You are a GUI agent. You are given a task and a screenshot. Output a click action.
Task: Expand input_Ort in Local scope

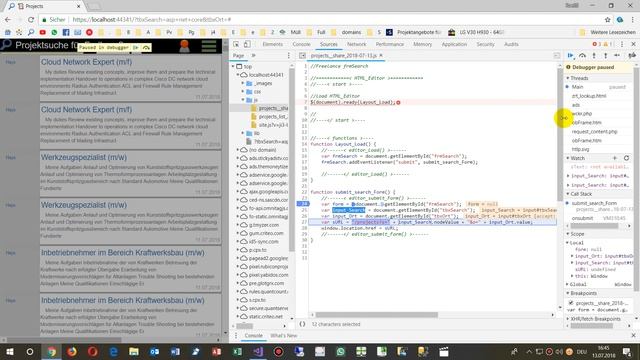point(572,256)
